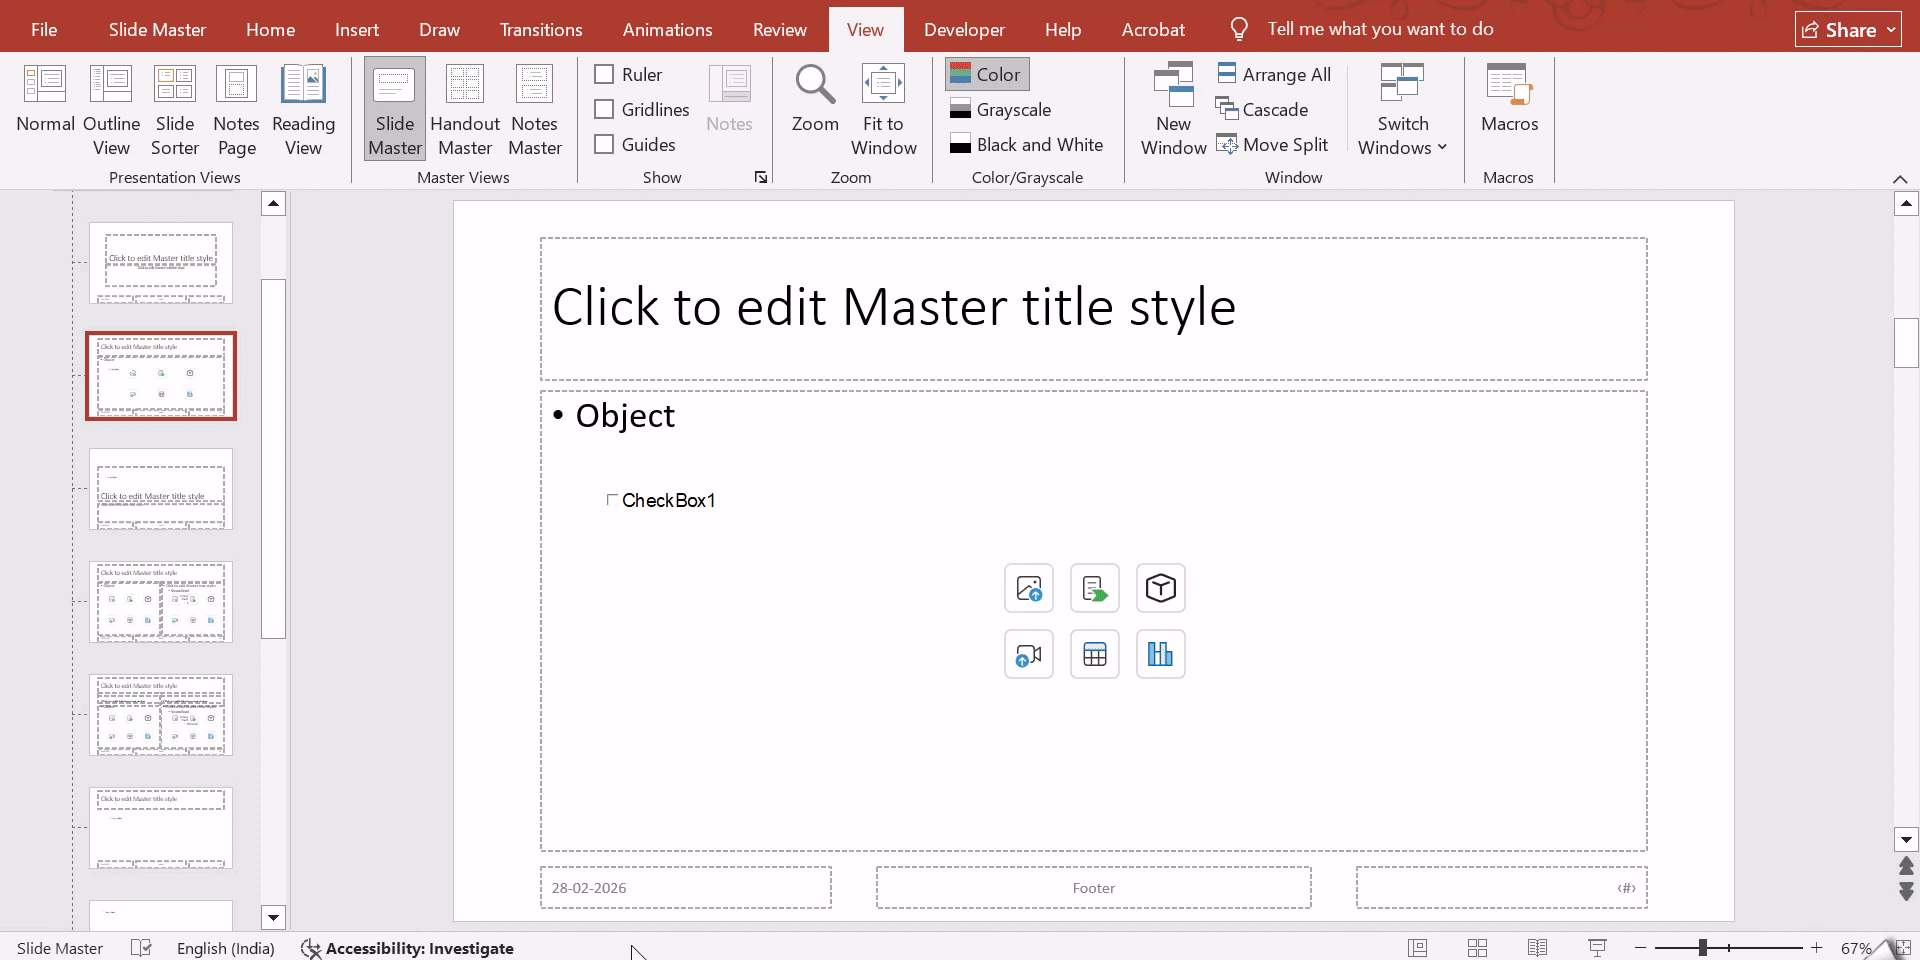The width and height of the screenshot is (1920, 960).
Task: Open a New Window of the presentation
Action: (x=1172, y=108)
